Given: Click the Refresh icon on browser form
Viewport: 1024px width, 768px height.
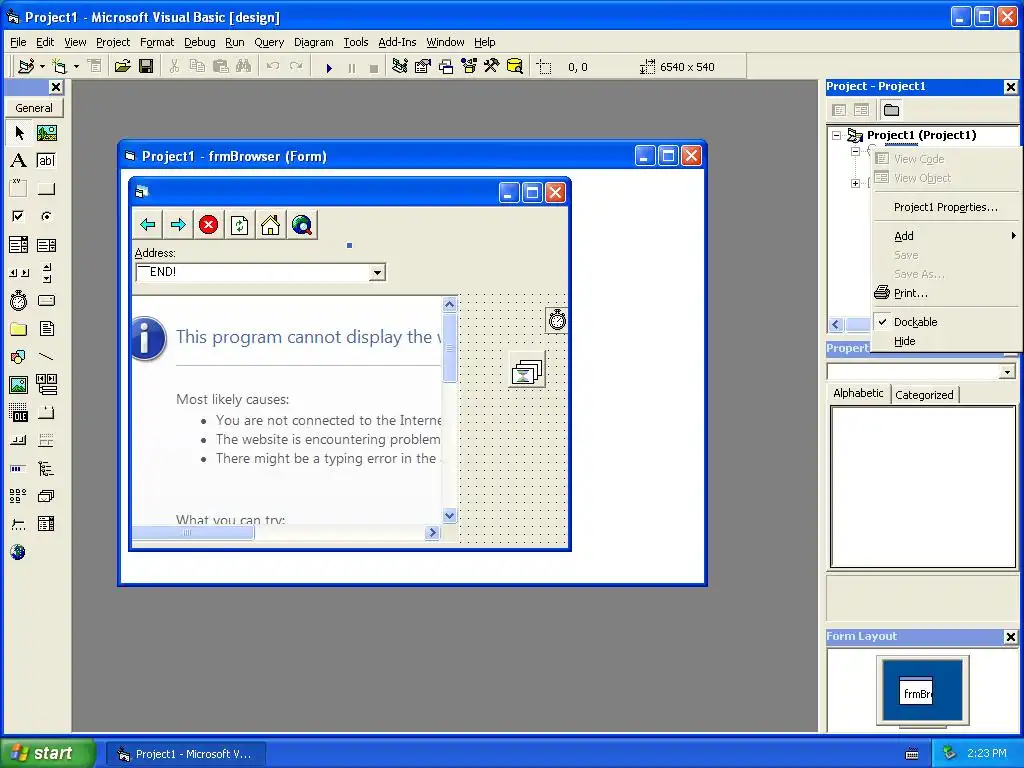Looking at the screenshot, I should pyautogui.click(x=240, y=225).
